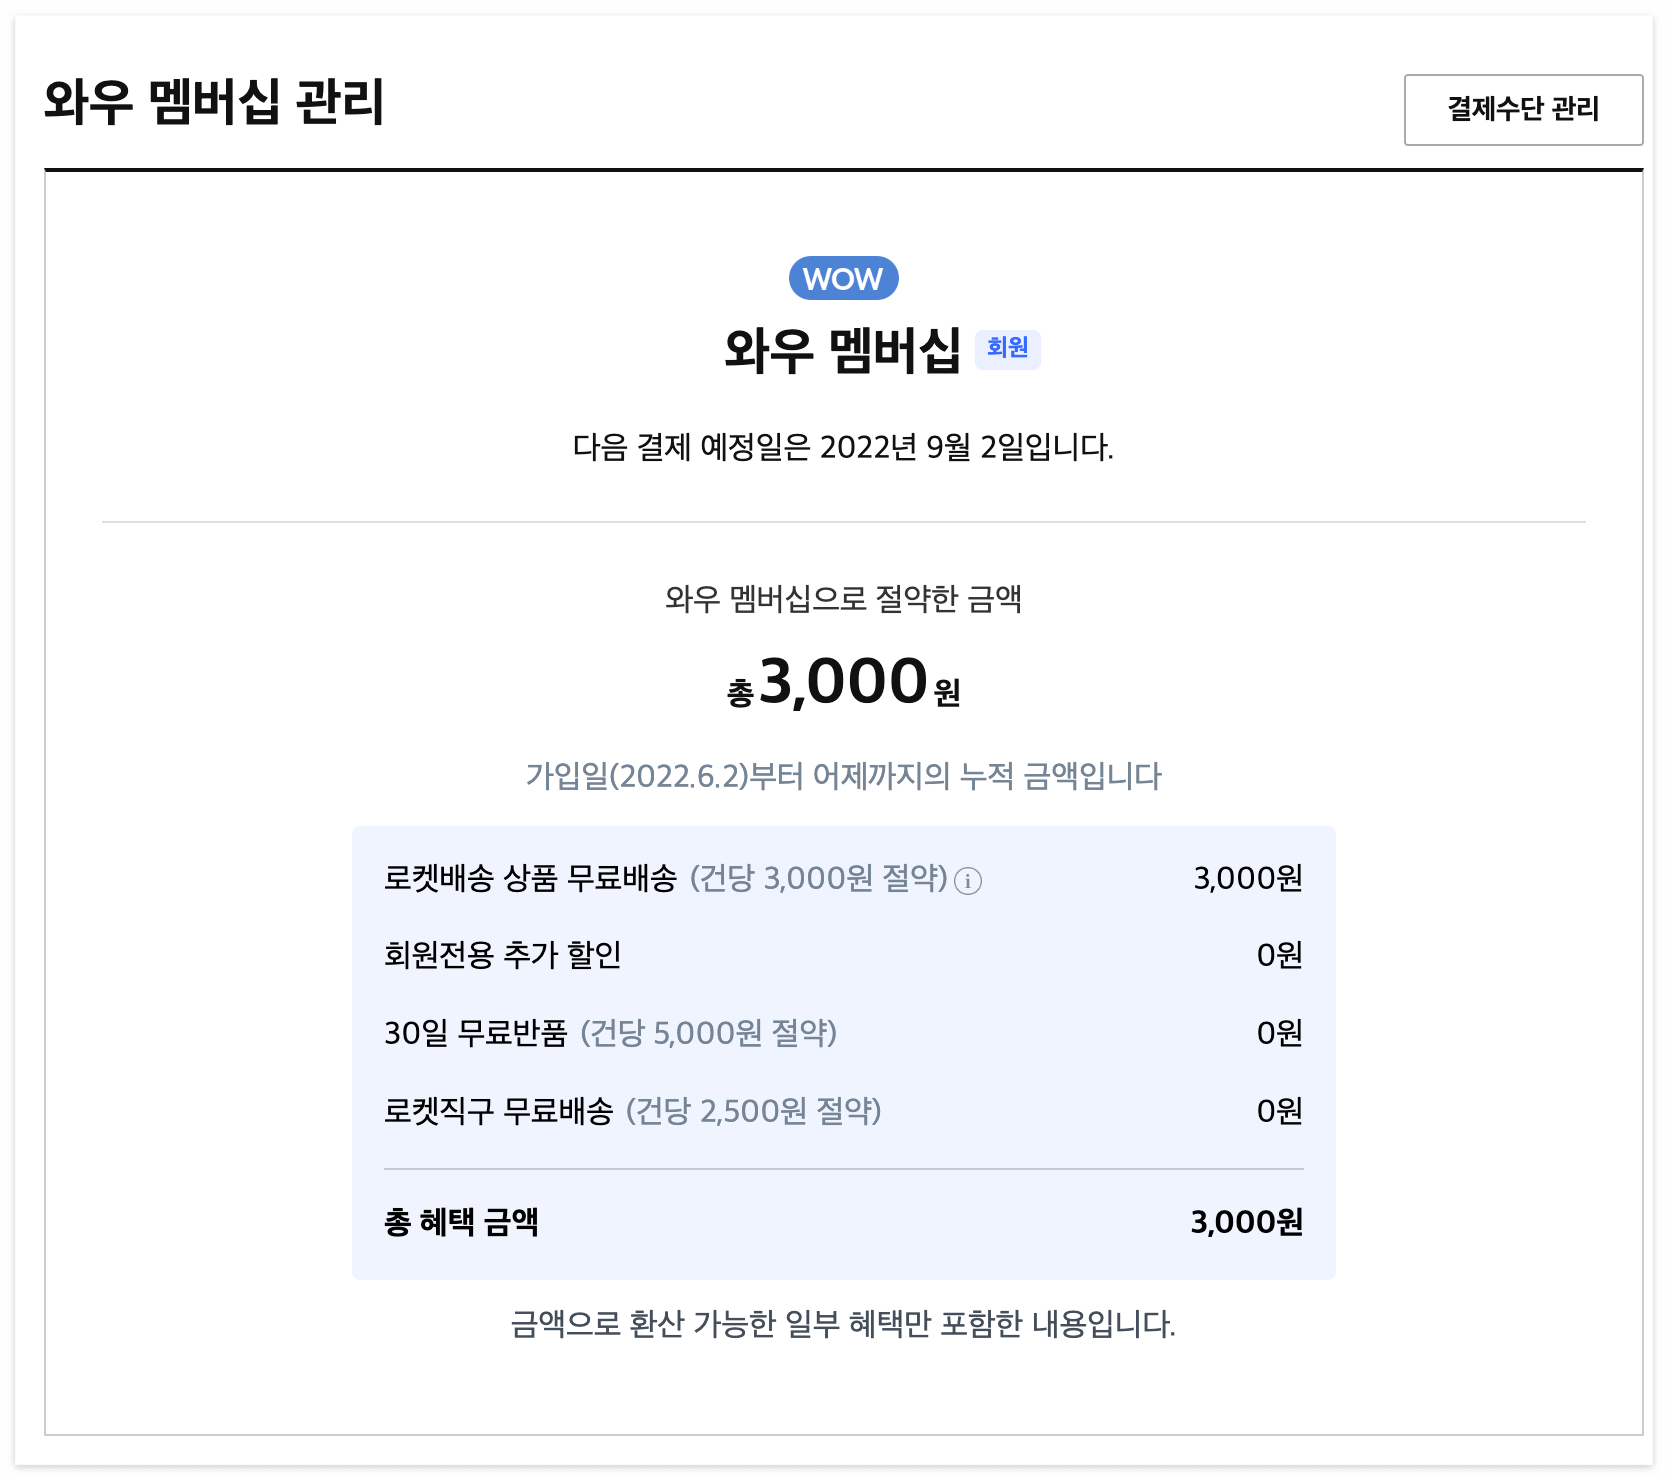
Task: Click the 와우 멤버십으로 절약한 금액 label
Action: 845,600
